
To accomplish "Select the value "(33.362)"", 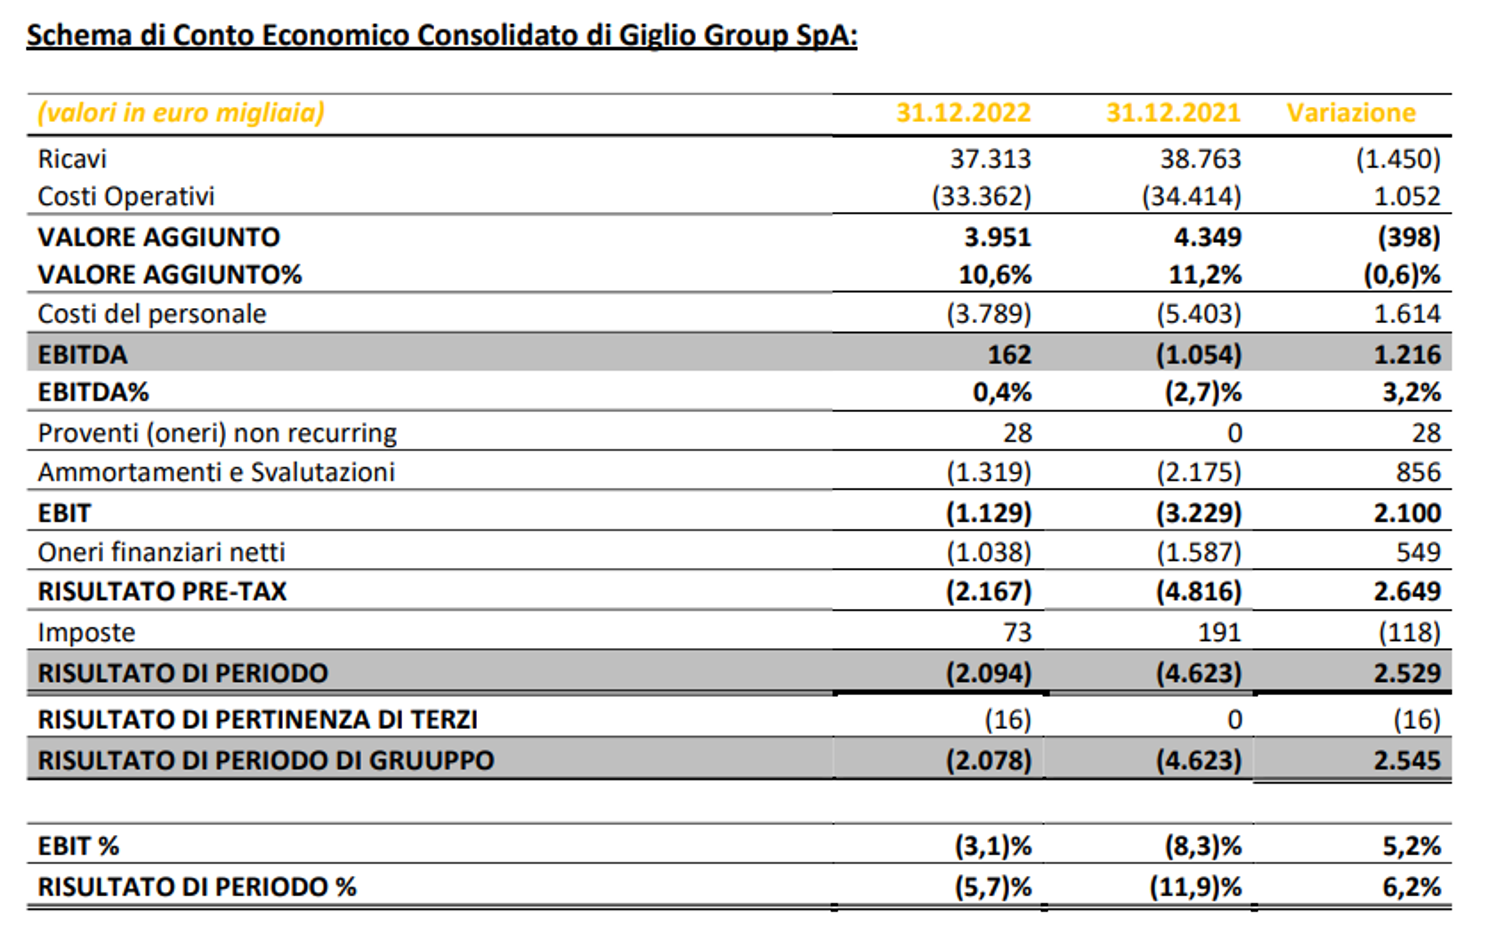I will (x=981, y=196).
